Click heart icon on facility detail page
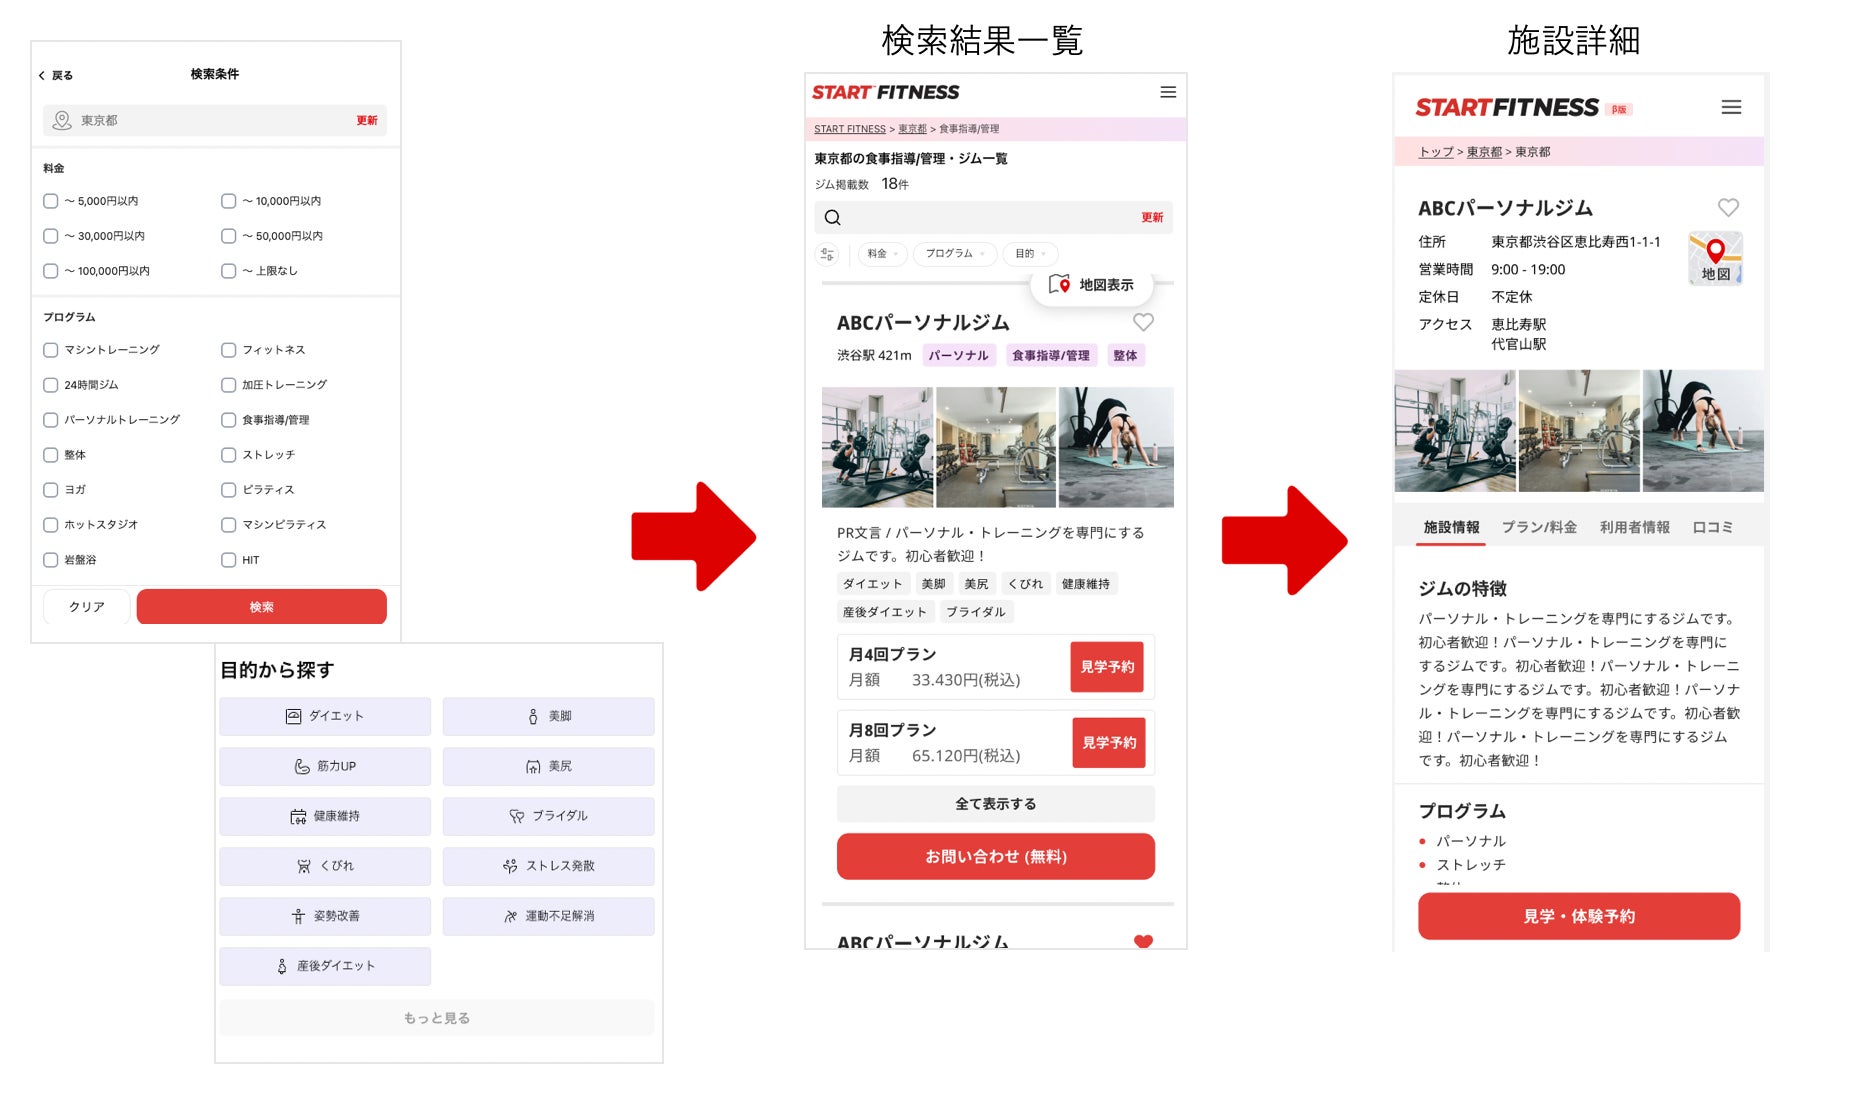1868x1096 pixels. click(x=1728, y=207)
